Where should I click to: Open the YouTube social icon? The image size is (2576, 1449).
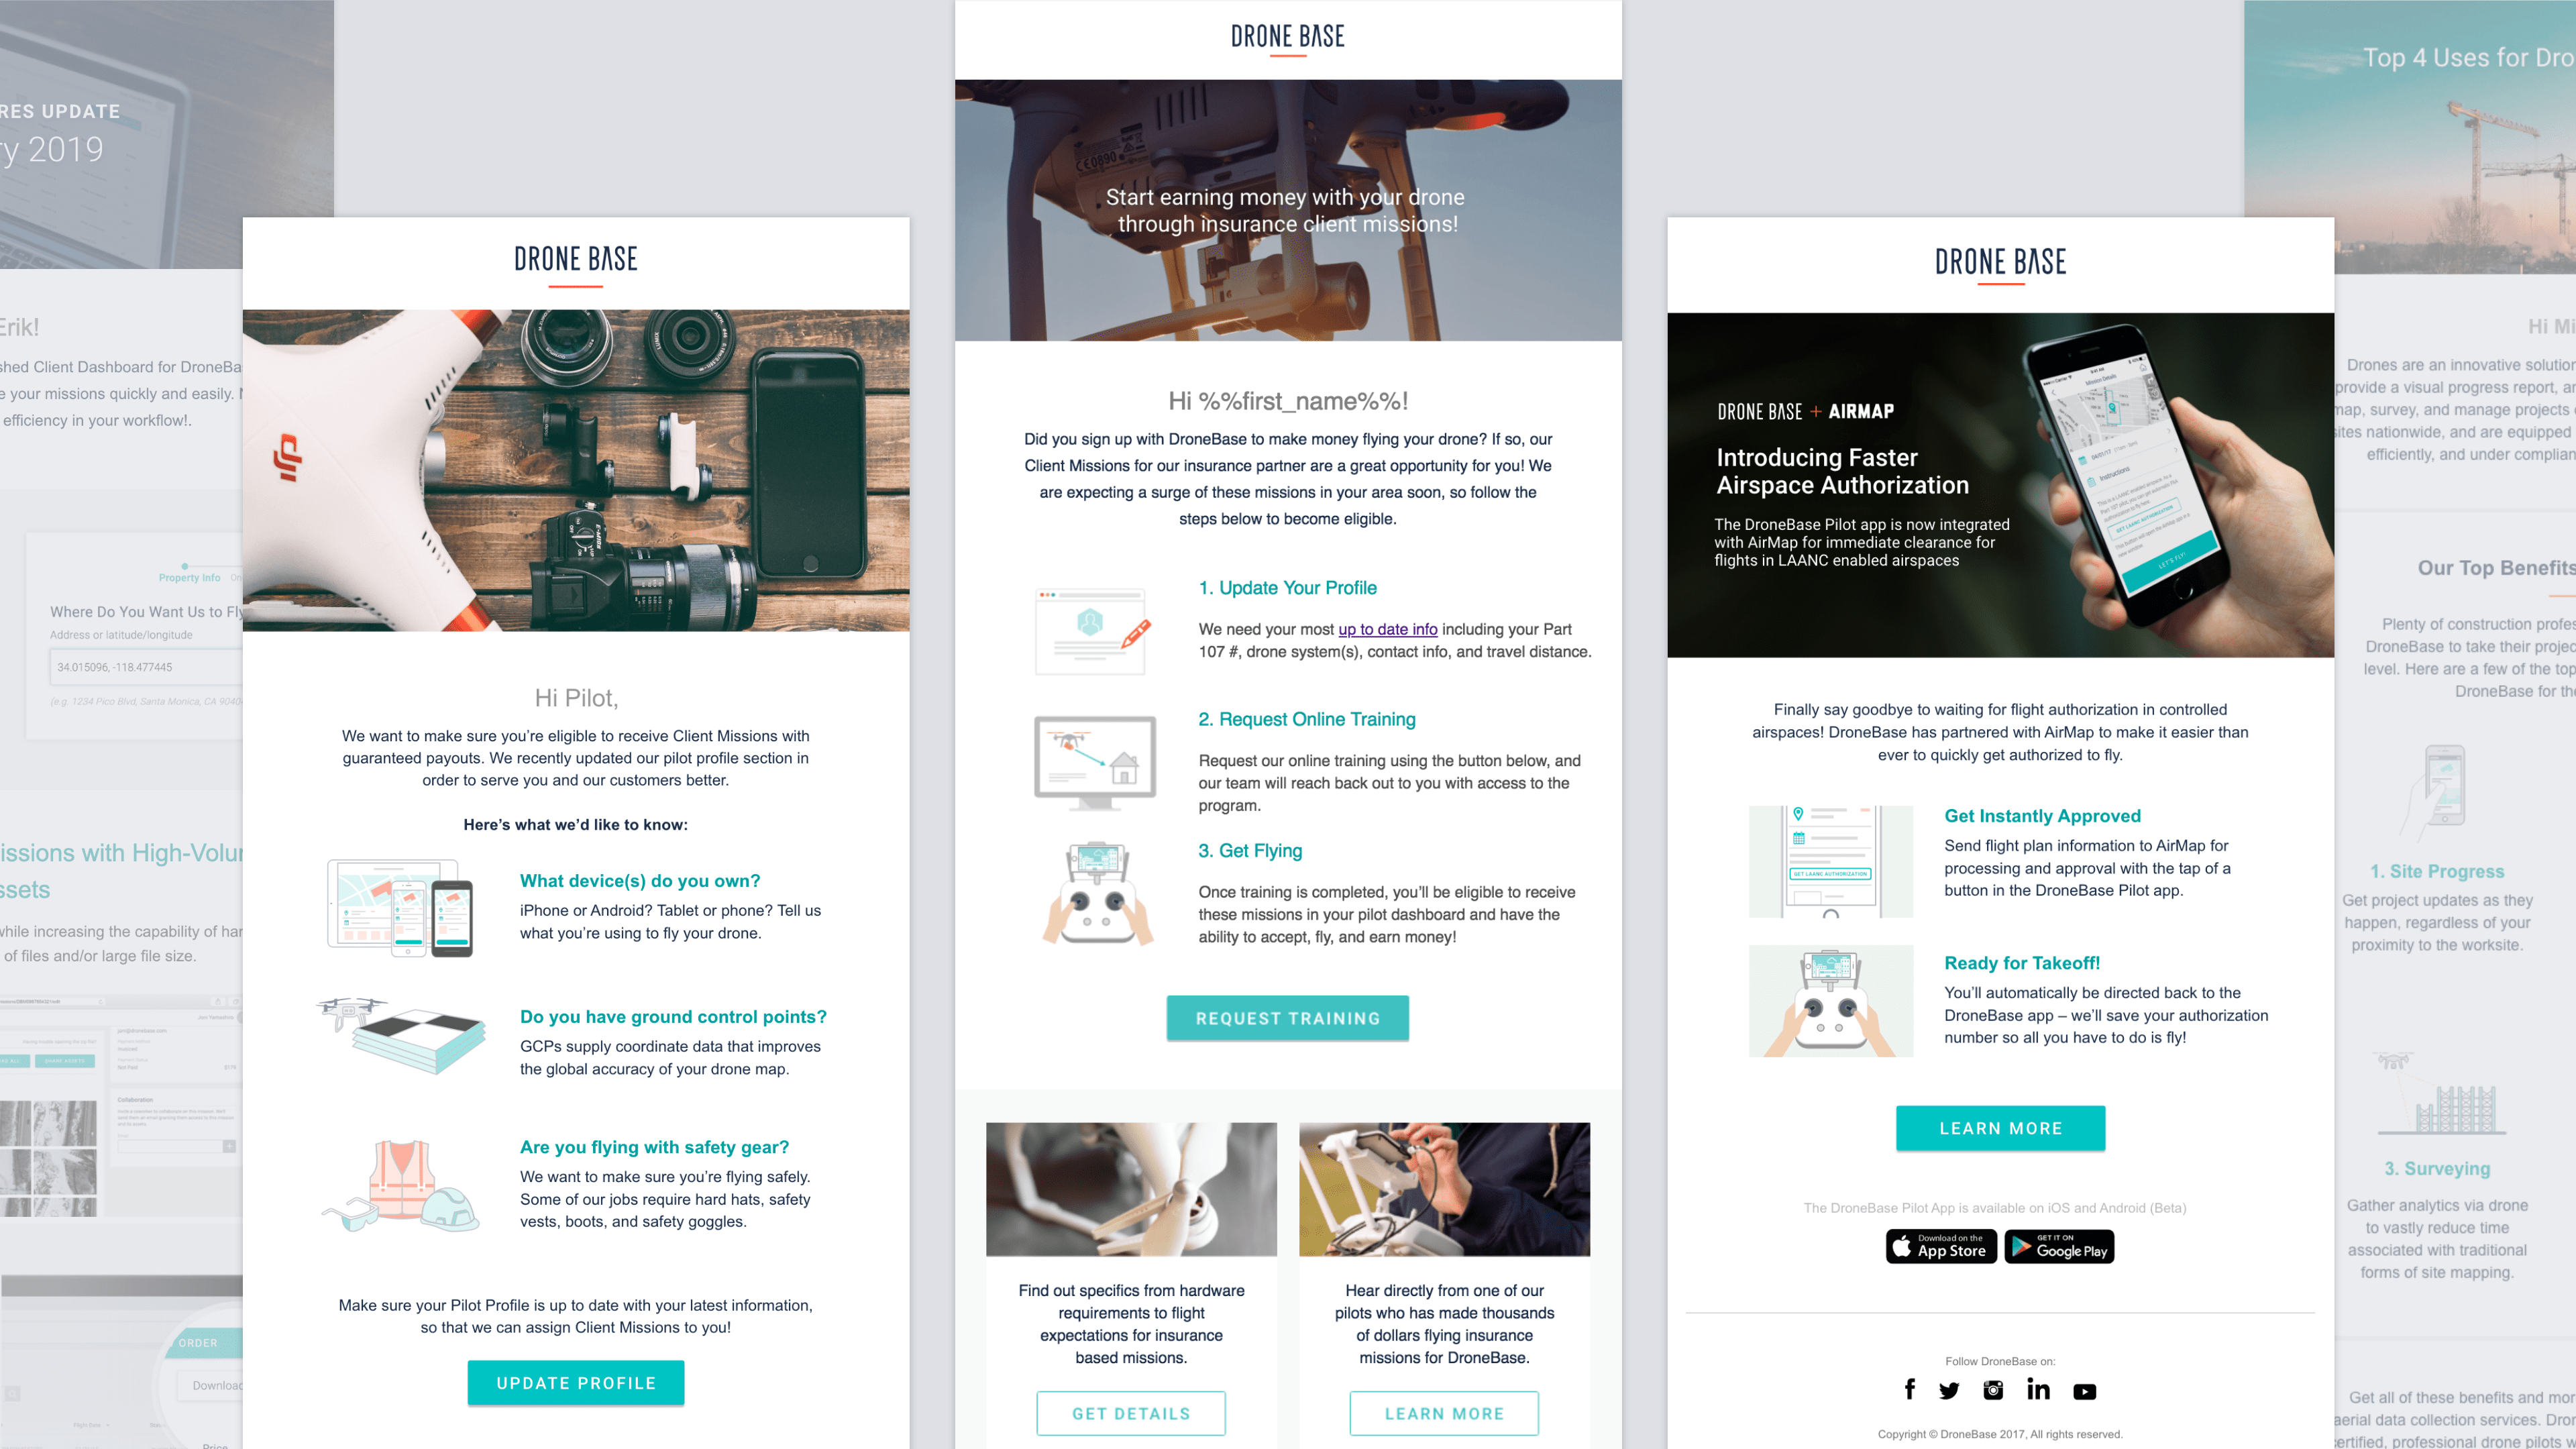pos(2084,1391)
